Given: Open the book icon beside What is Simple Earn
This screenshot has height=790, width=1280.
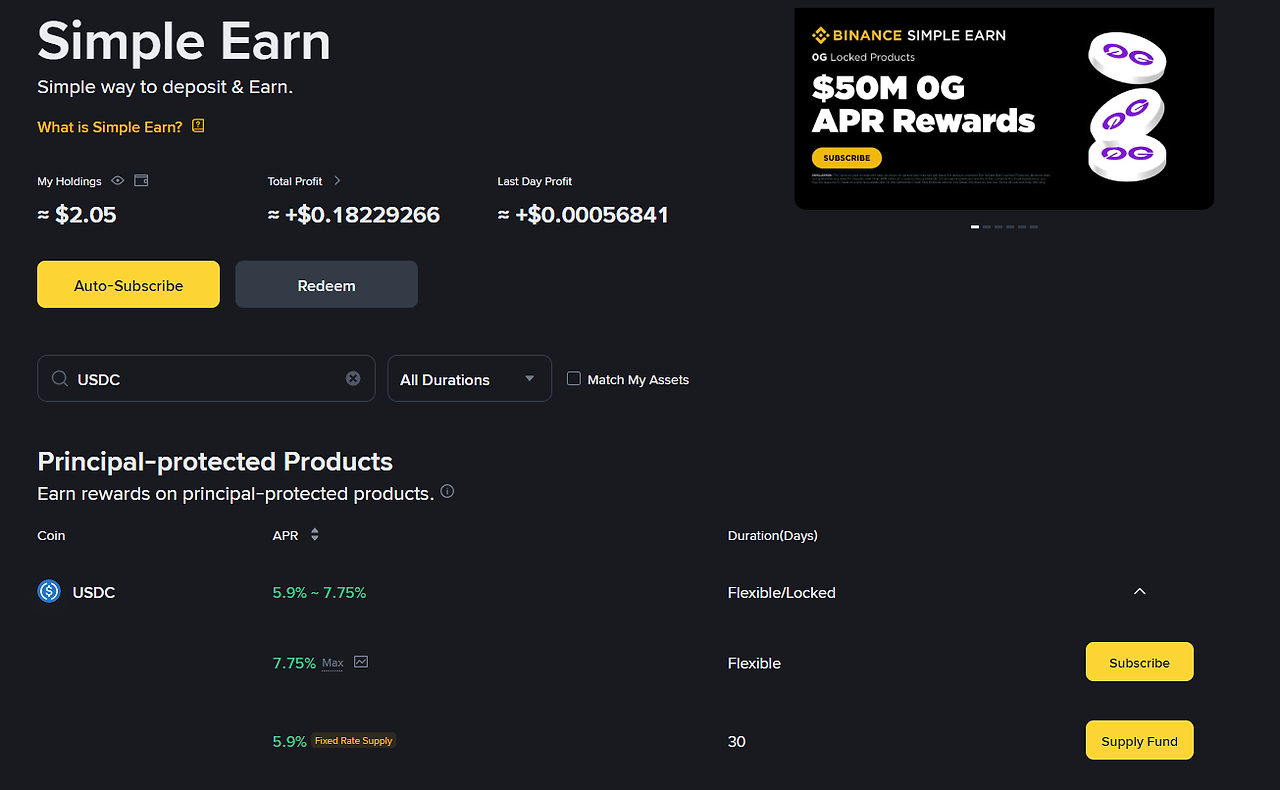Looking at the screenshot, I should click(198, 126).
